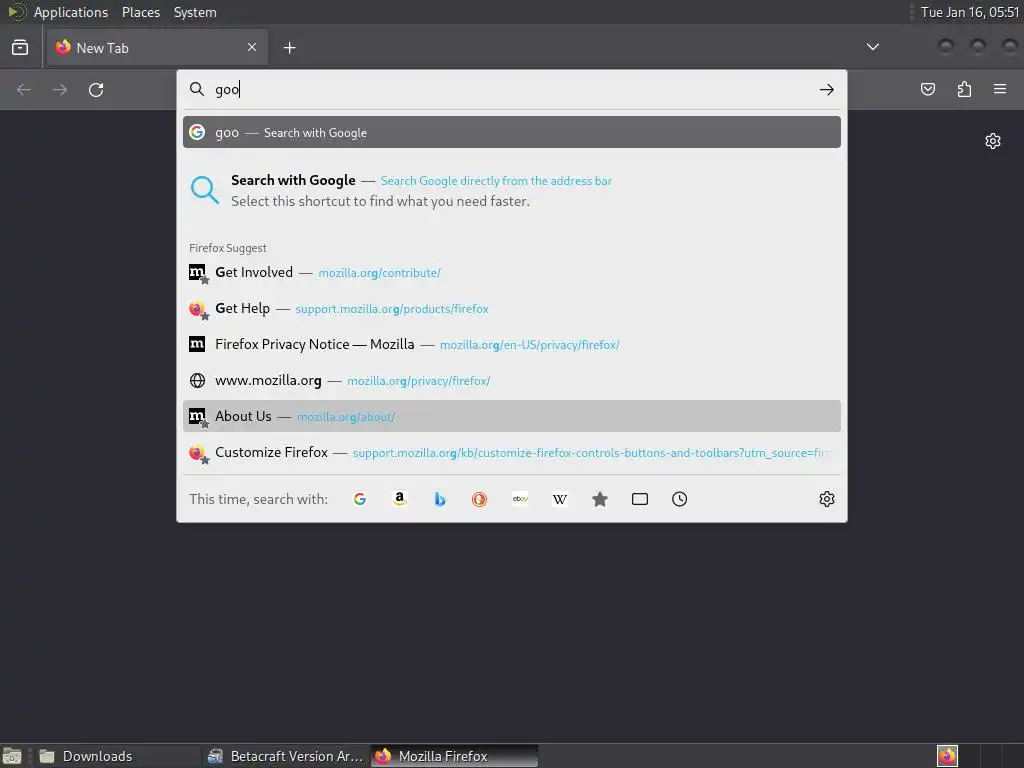Click the Firefox icon in workspace switcher

coord(947,756)
